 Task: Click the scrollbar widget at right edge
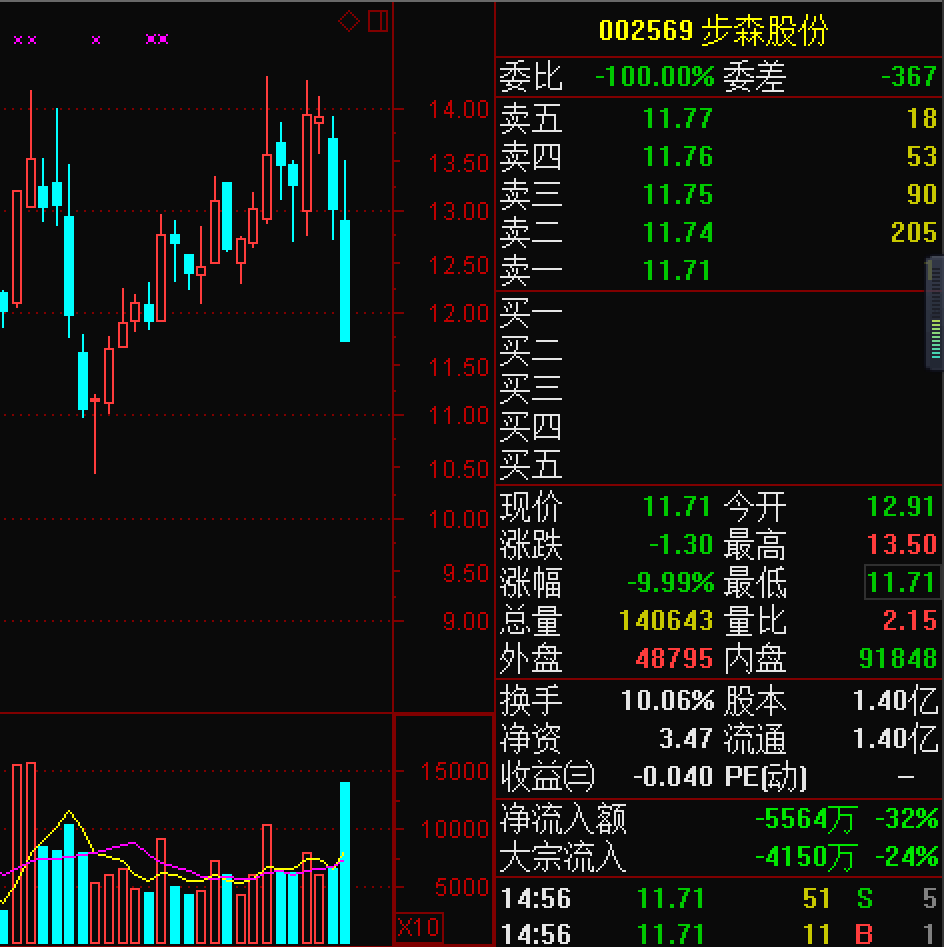(x=934, y=314)
